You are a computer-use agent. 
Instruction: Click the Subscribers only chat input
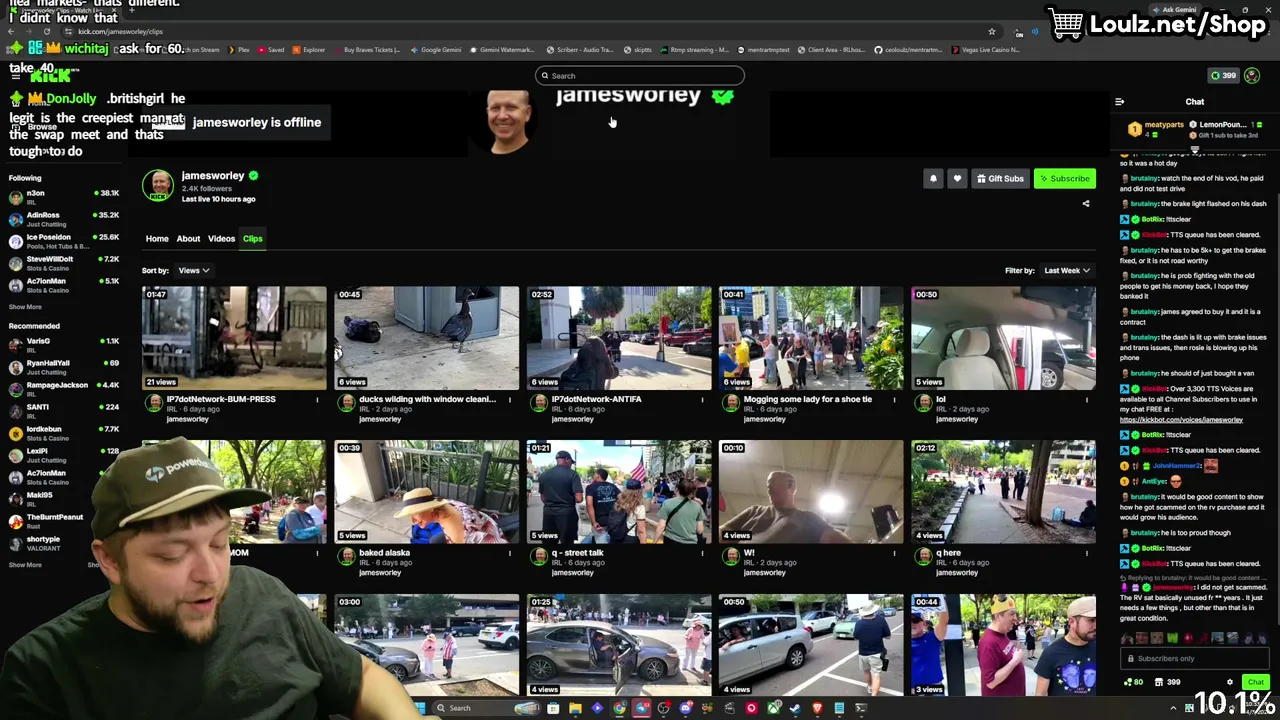click(1195, 658)
